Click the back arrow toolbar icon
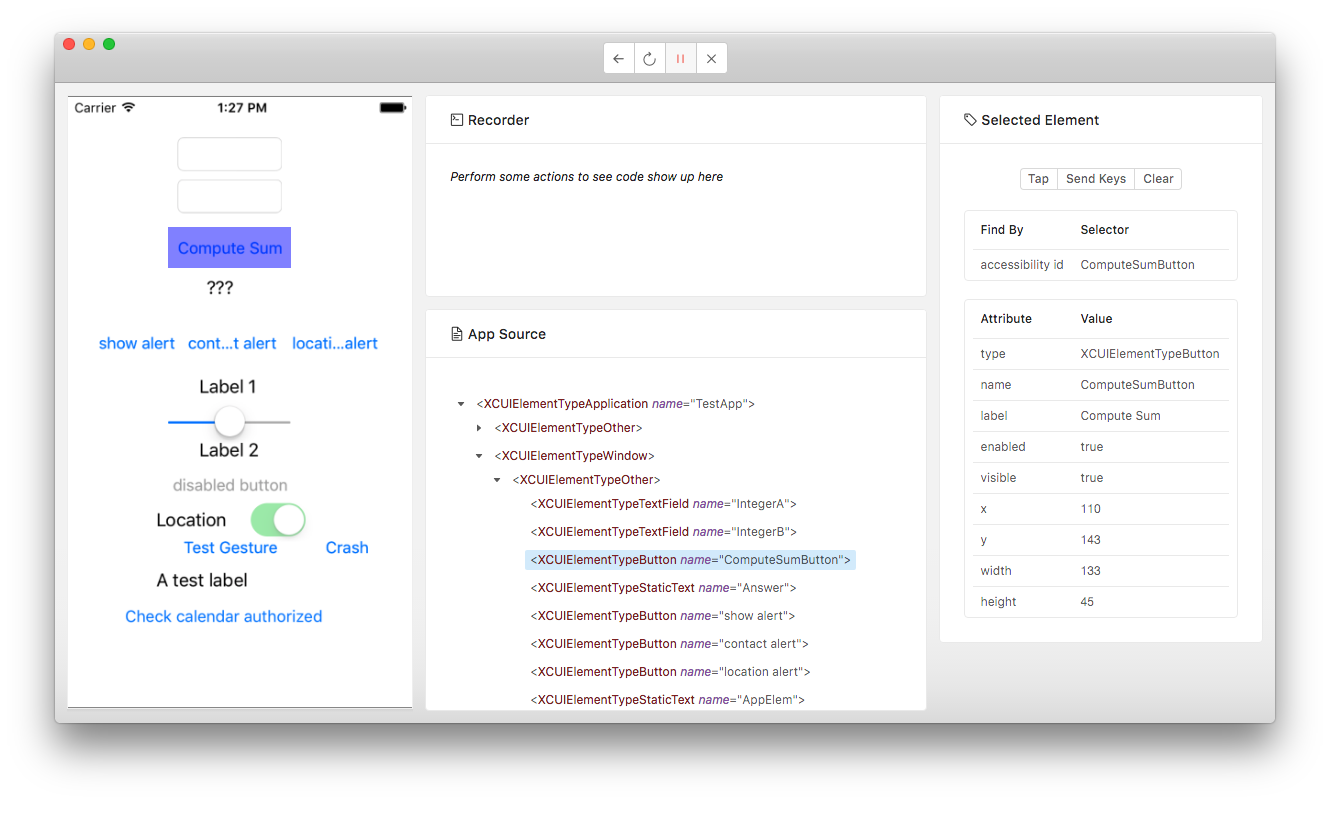Image resolution: width=1333 pixels, height=817 pixels. click(x=619, y=59)
